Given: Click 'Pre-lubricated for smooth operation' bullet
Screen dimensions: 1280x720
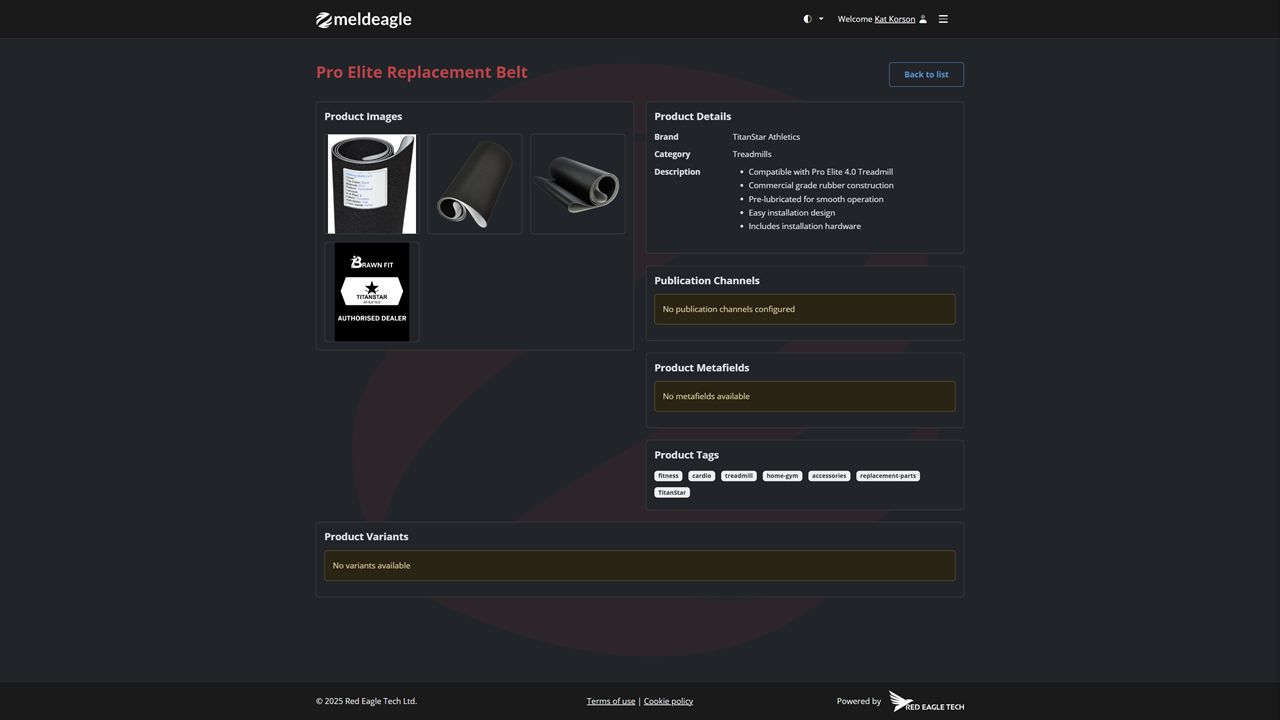Looking at the screenshot, I should [816, 199].
